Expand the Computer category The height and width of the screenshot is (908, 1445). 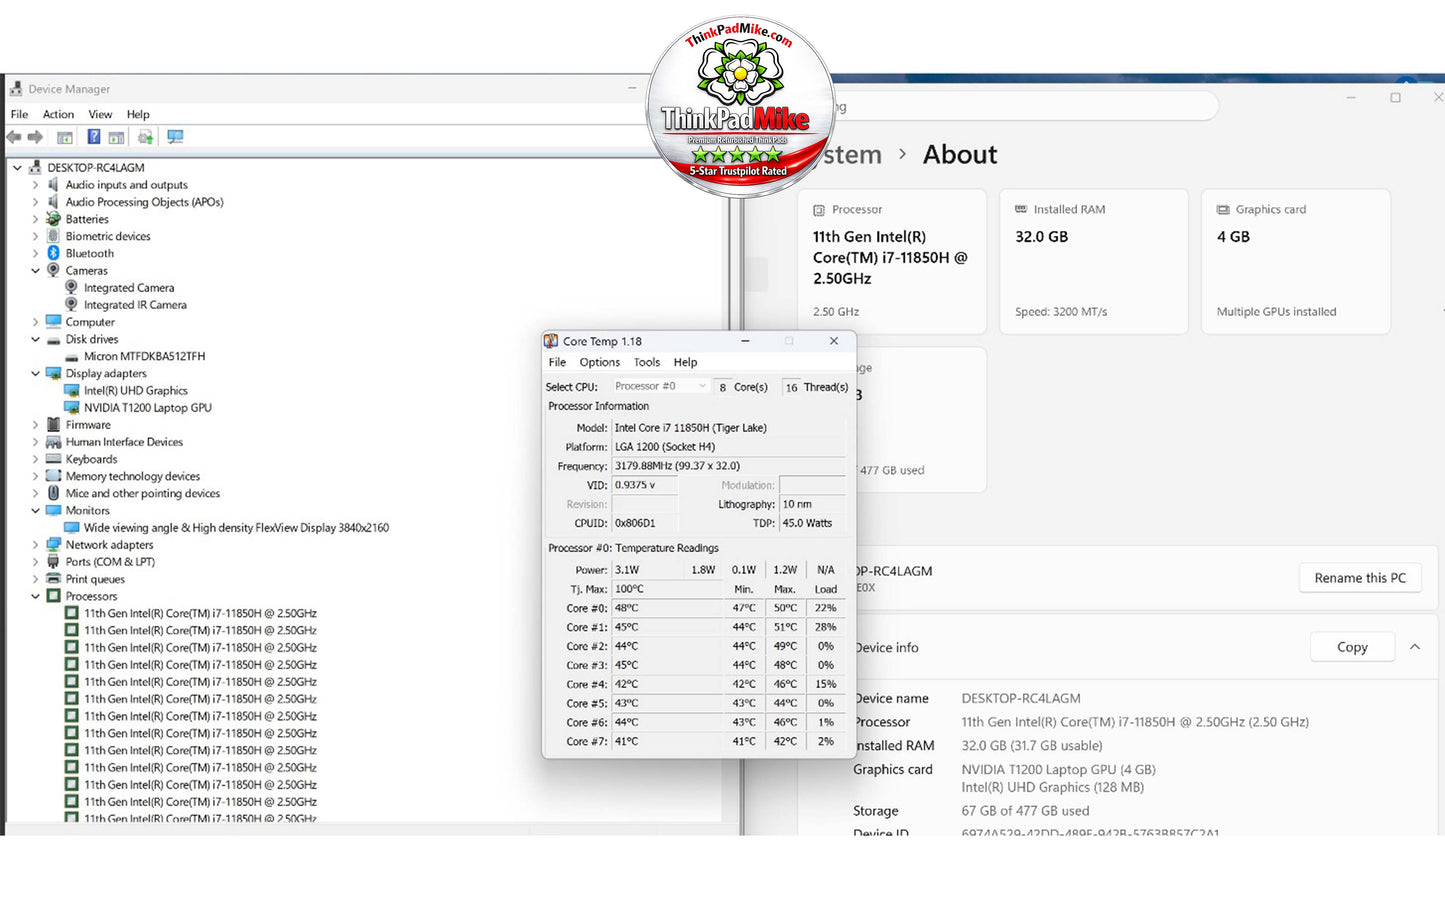(35, 322)
